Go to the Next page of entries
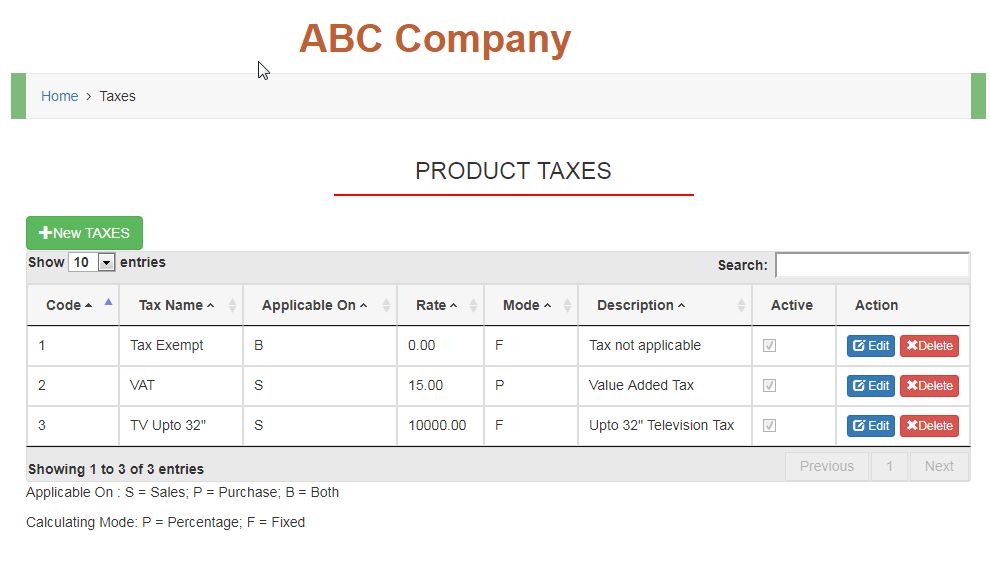Viewport: 990px width, 572px height. tap(939, 466)
